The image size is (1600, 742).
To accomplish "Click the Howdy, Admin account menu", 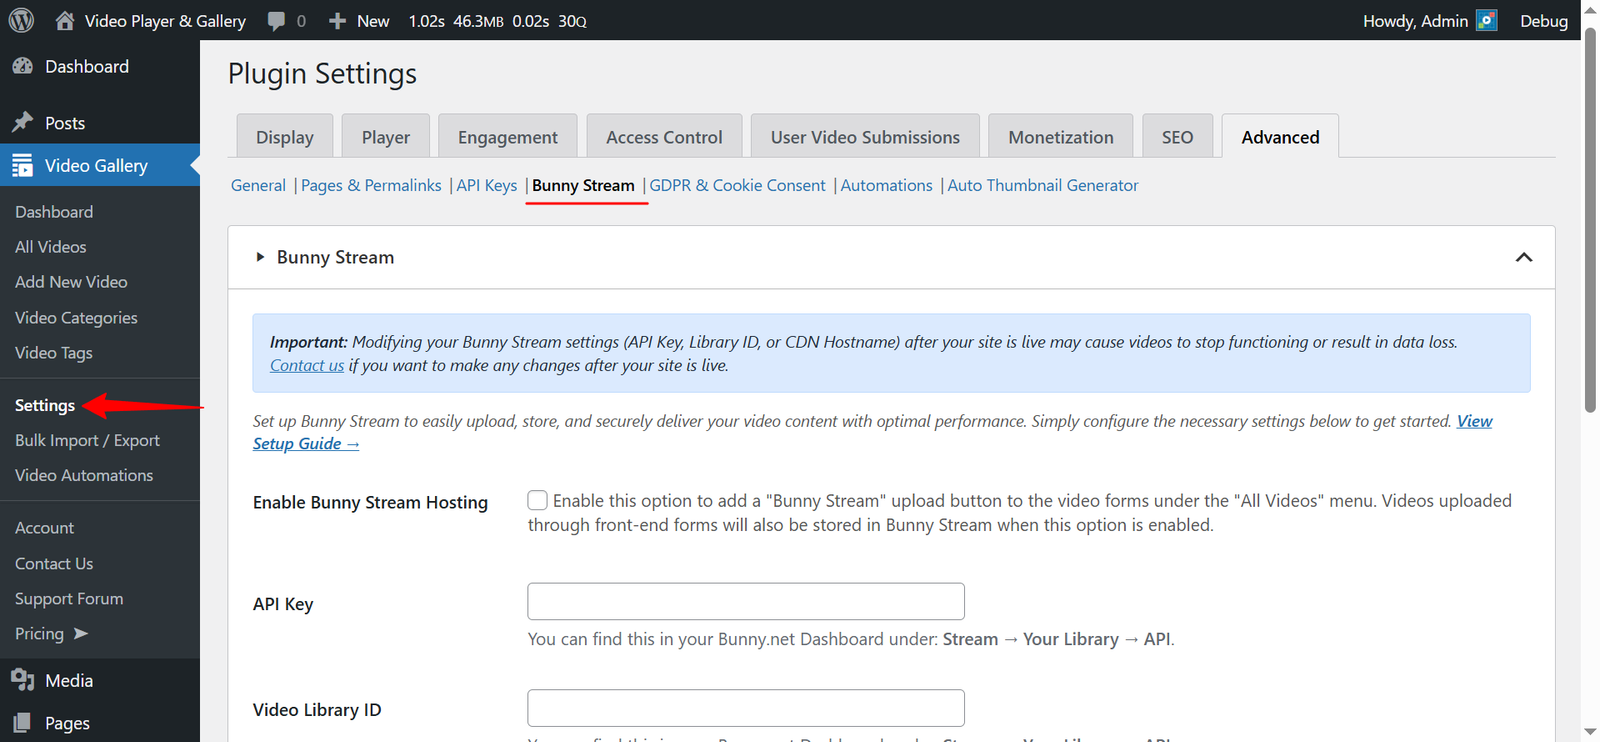I will click(x=1430, y=20).
